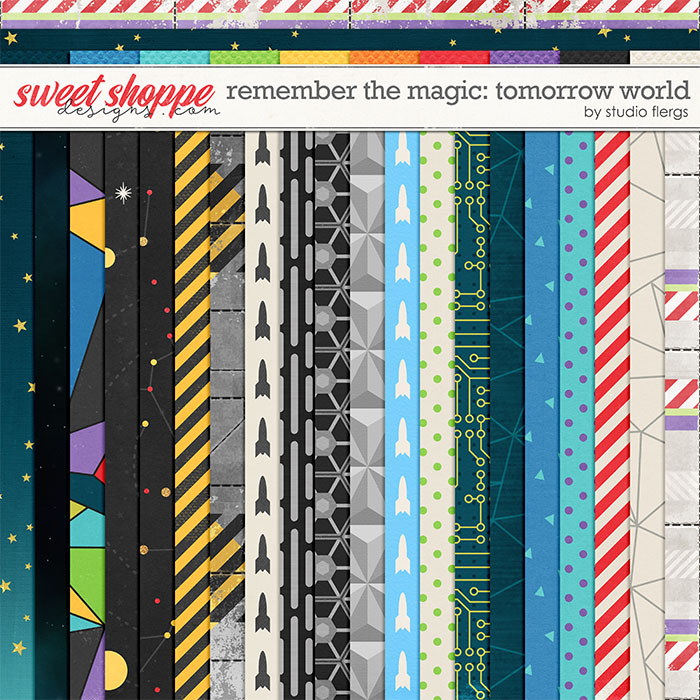Select the aqua paper with purple dots
Viewport: 700px width, 700px height.
click(x=577, y=416)
